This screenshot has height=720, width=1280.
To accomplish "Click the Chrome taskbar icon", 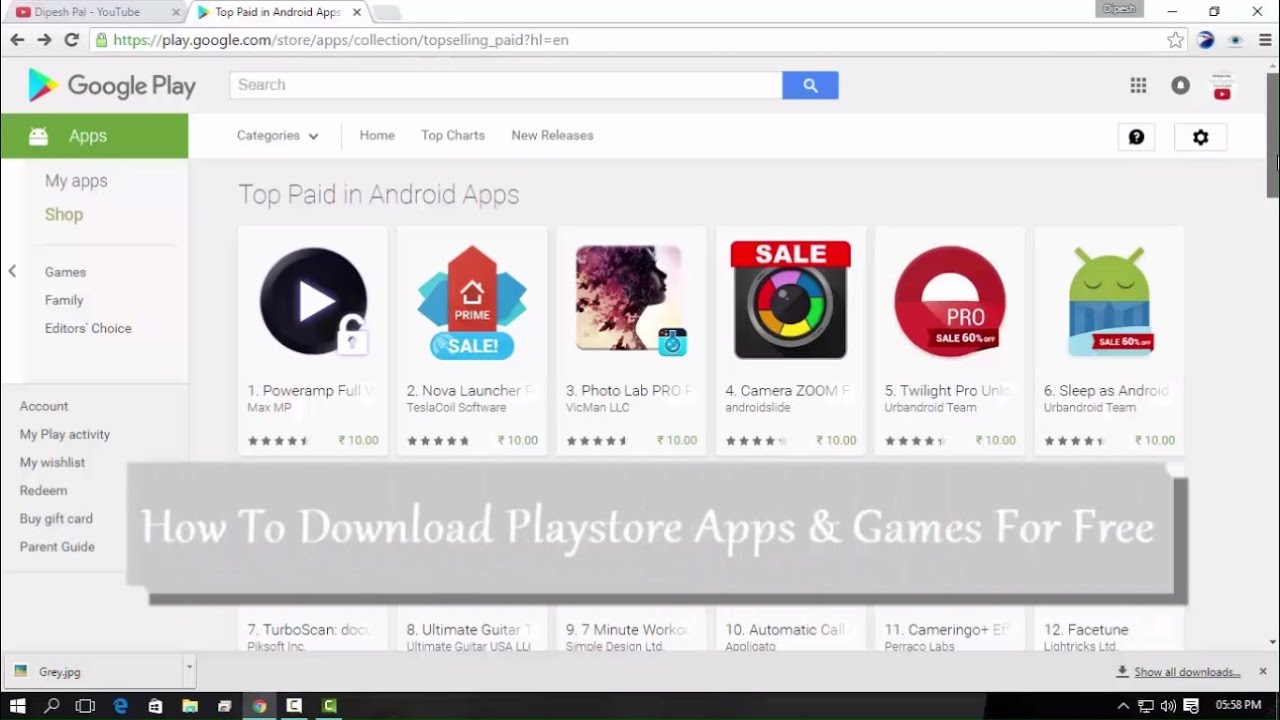I will 259,706.
